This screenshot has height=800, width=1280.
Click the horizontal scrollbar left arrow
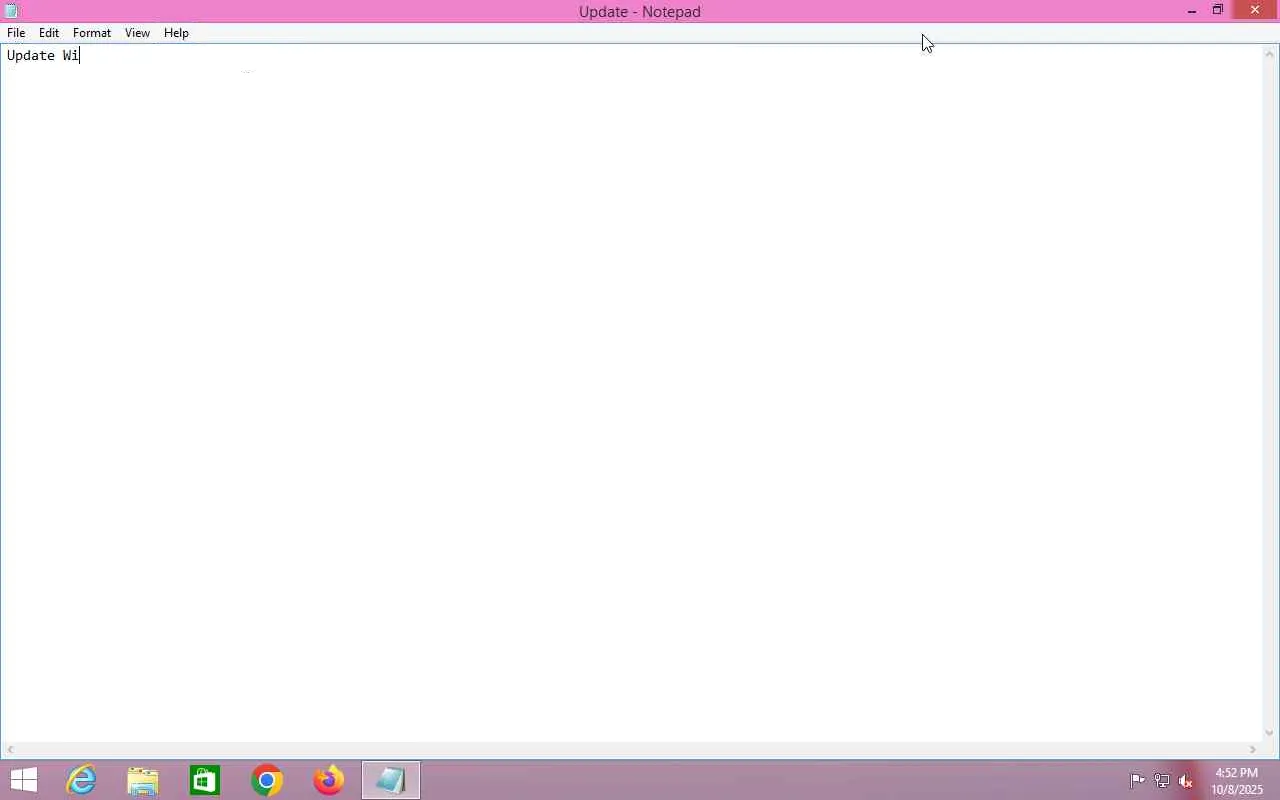(10, 750)
